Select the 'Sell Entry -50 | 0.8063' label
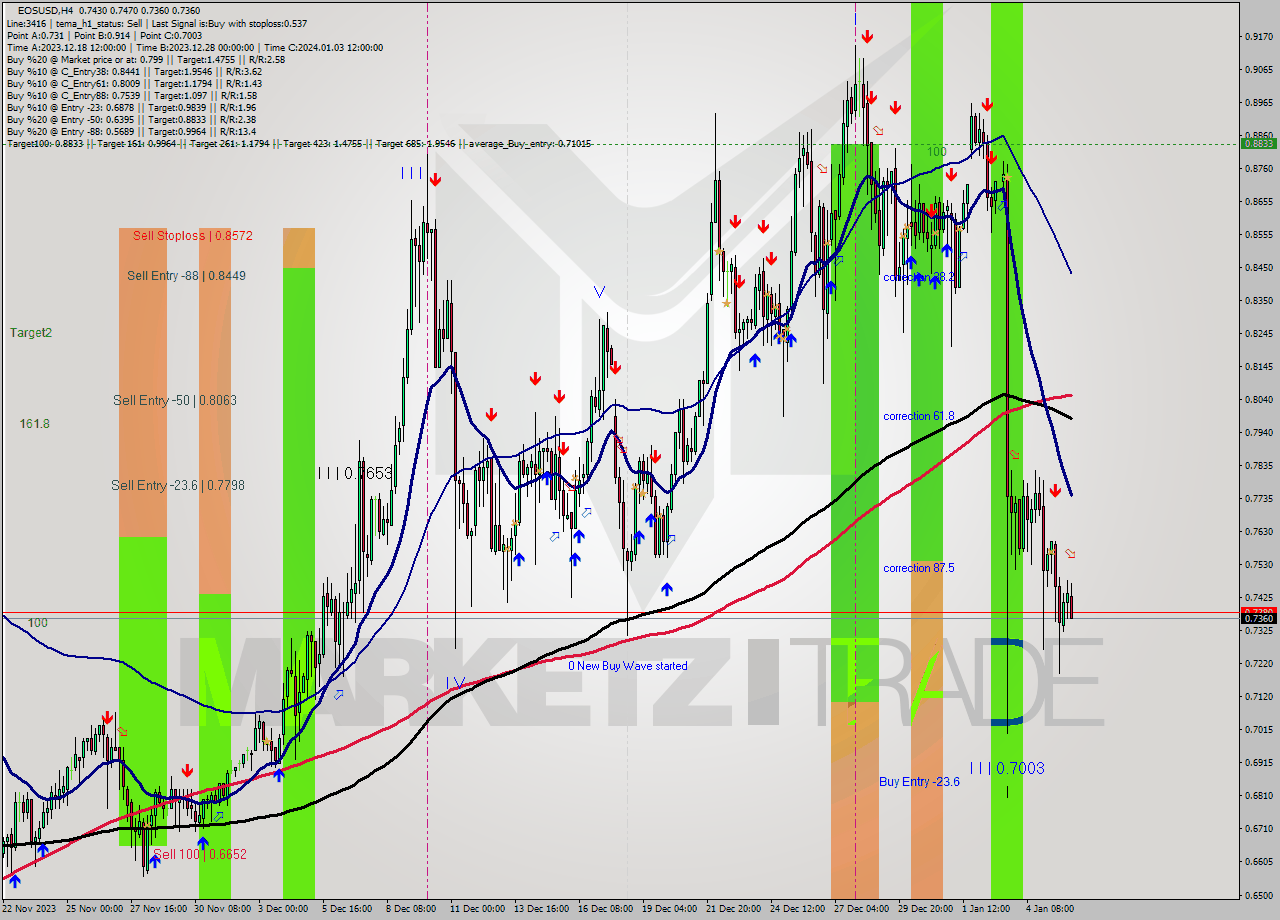The width and height of the screenshot is (1280, 920). pos(175,400)
